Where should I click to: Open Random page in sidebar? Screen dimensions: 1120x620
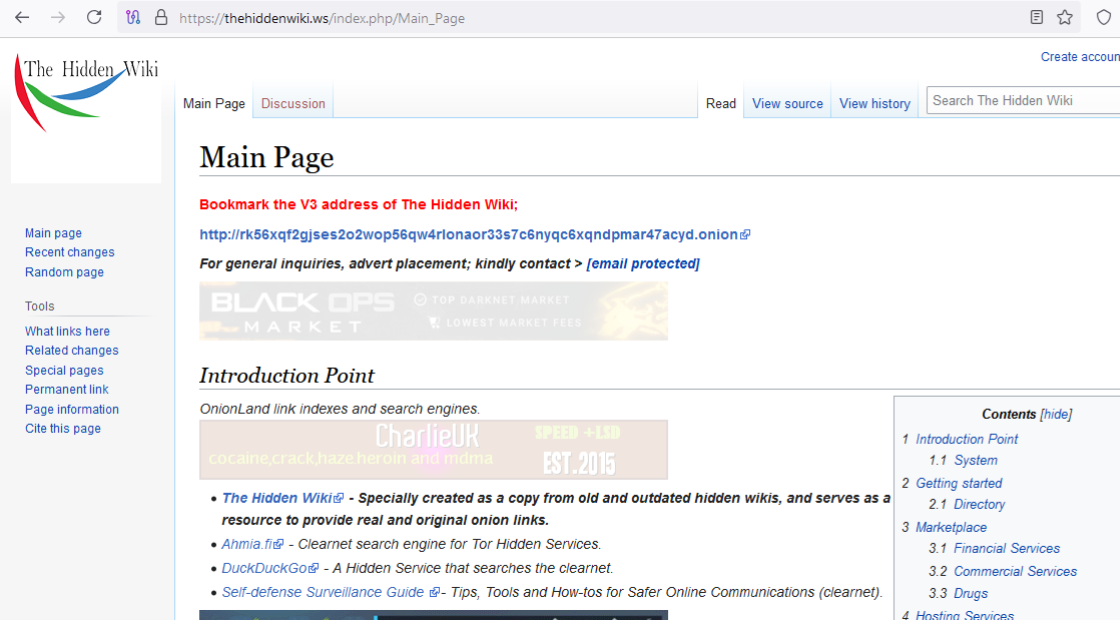(64, 272)
